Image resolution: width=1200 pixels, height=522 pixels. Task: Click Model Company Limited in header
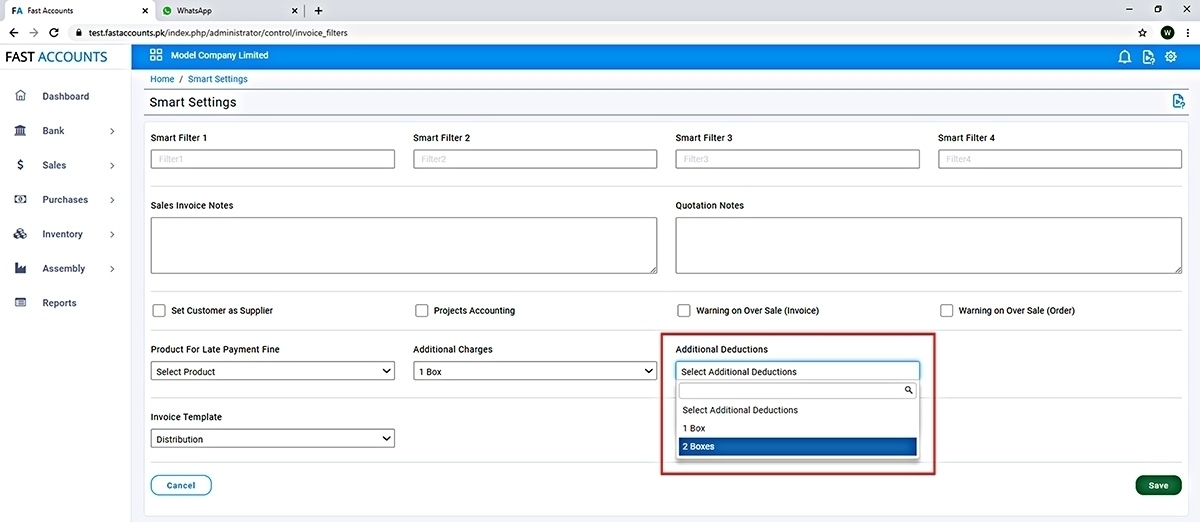coord(220,56)
